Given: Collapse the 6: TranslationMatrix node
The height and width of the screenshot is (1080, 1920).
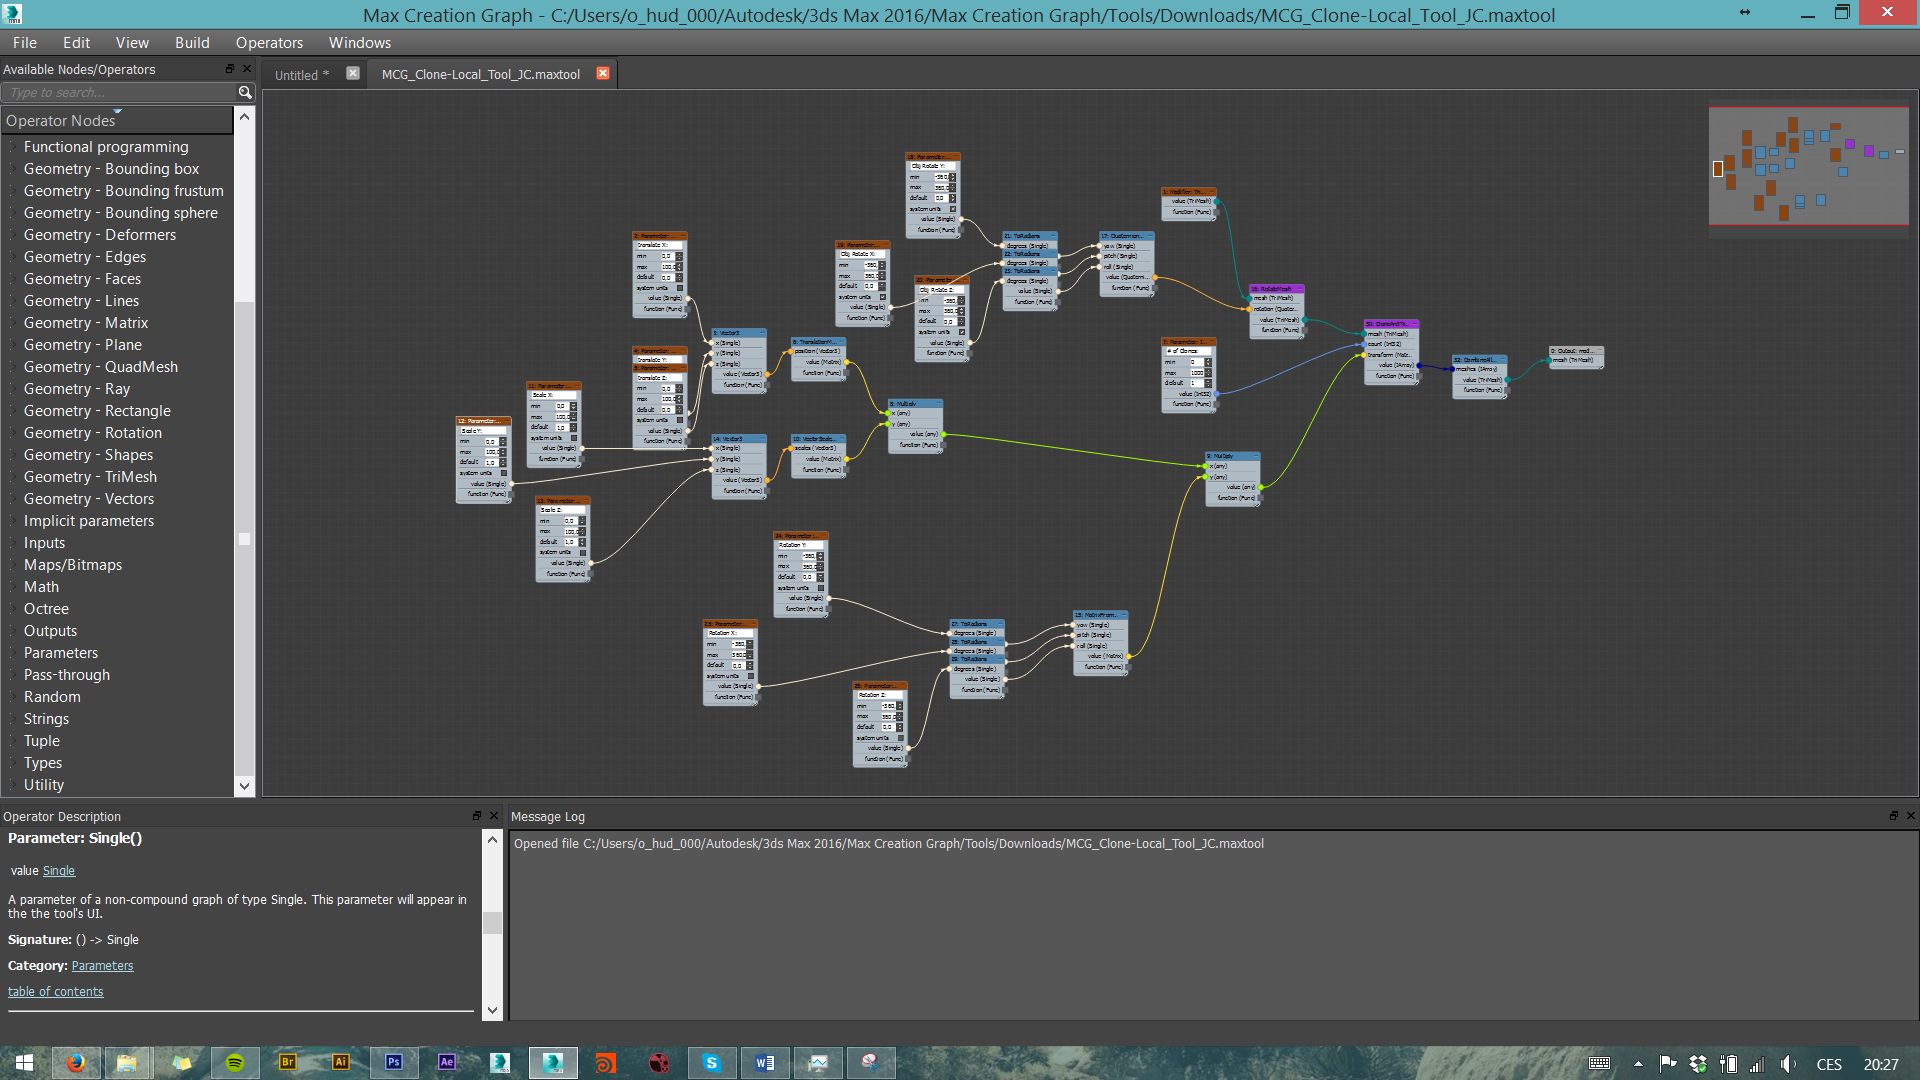Looking at the screenshot, I should coord(840,342).
